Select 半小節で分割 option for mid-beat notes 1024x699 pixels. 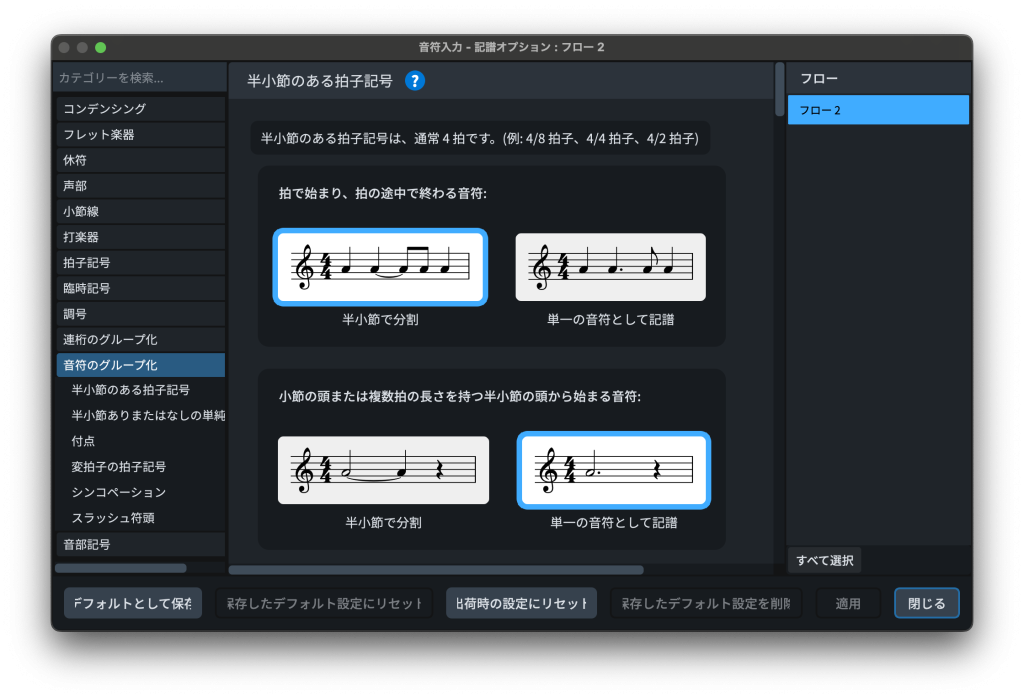[380, 267]
